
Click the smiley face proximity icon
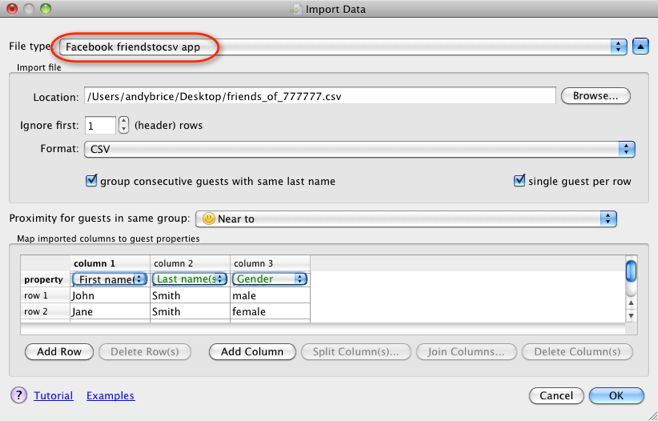coord(208,218)
